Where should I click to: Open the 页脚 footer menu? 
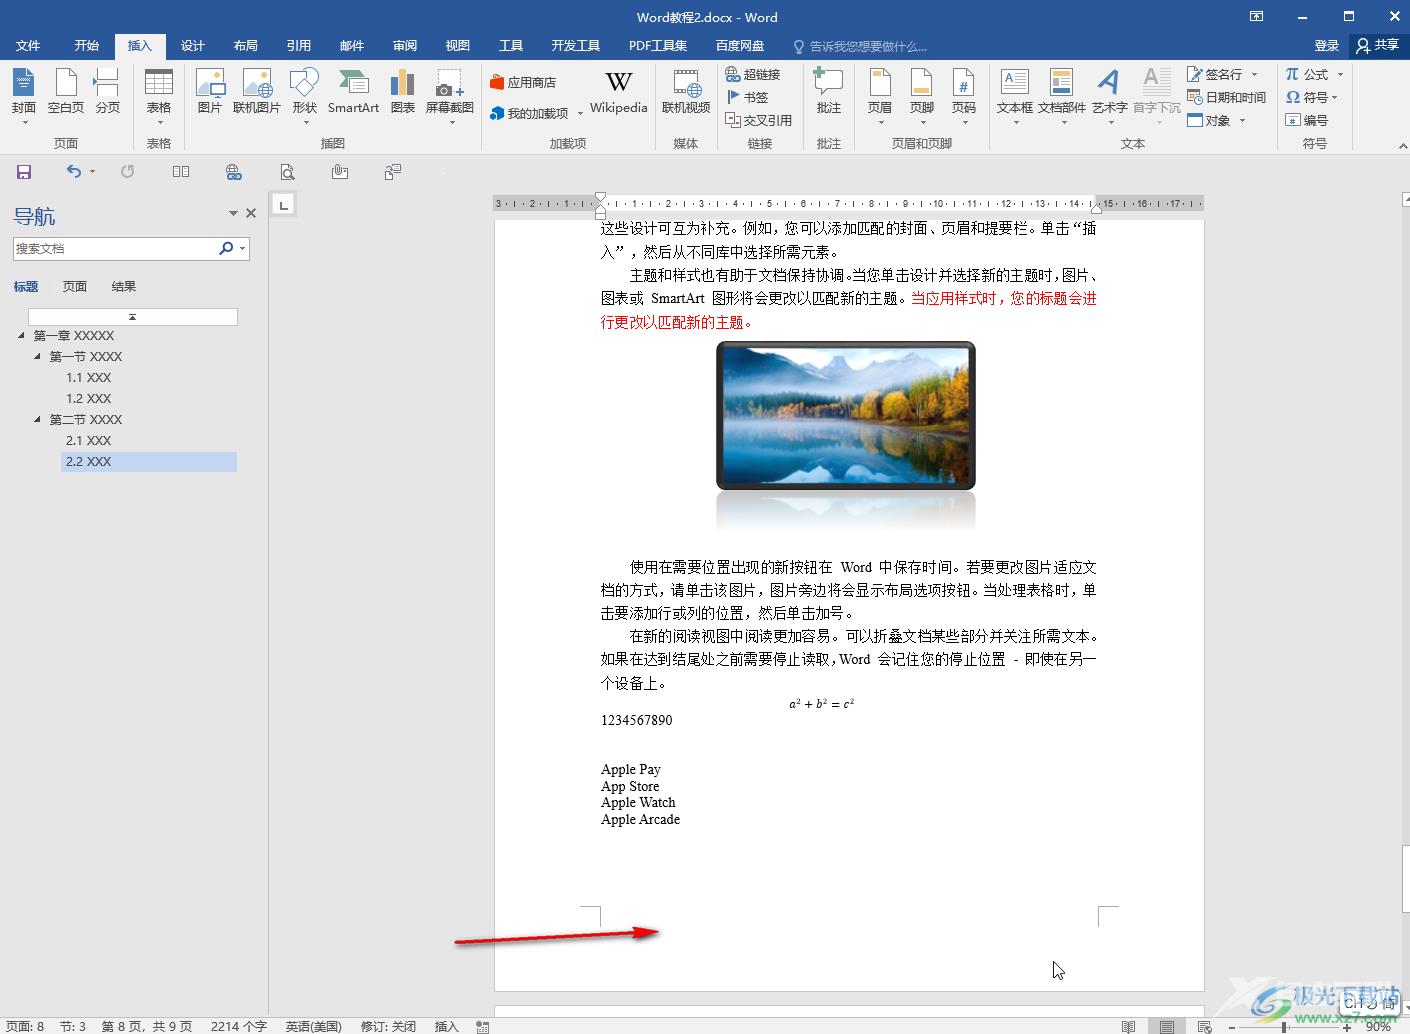922,96
